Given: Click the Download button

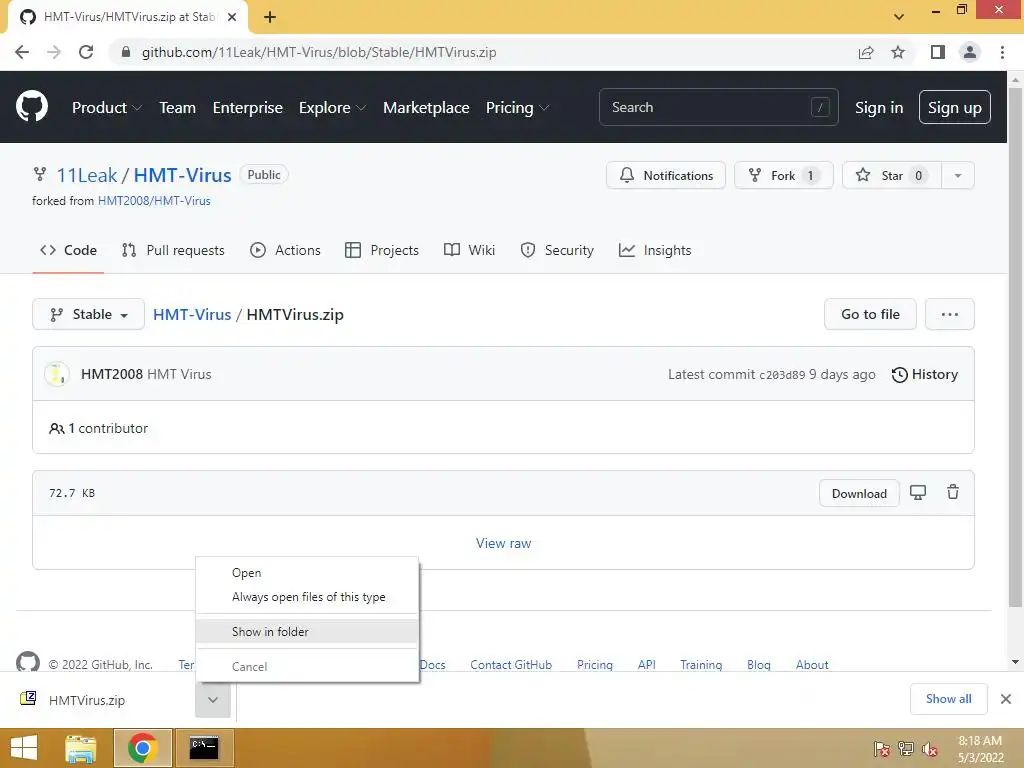Looking at the screenshot, I should tap(859, 493).
